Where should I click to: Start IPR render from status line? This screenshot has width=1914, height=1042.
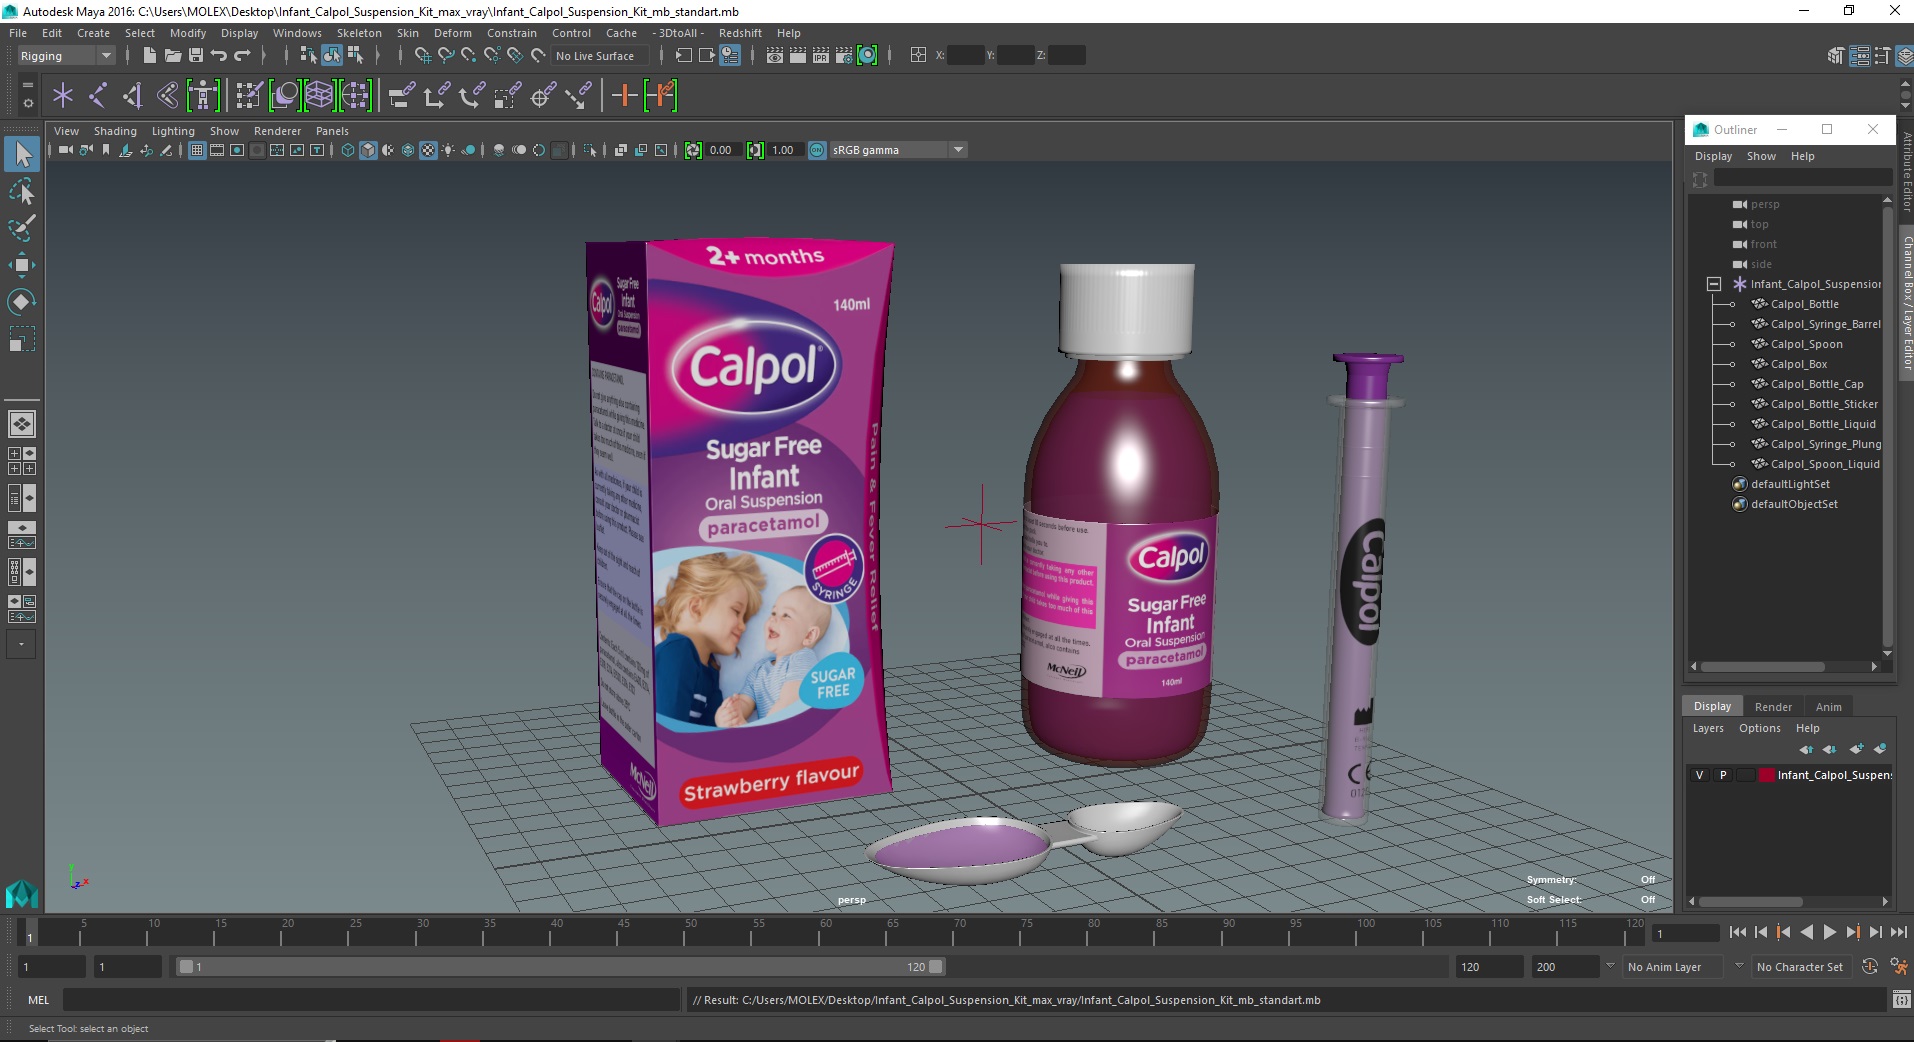pyautogui.click(x=821, y=56)
